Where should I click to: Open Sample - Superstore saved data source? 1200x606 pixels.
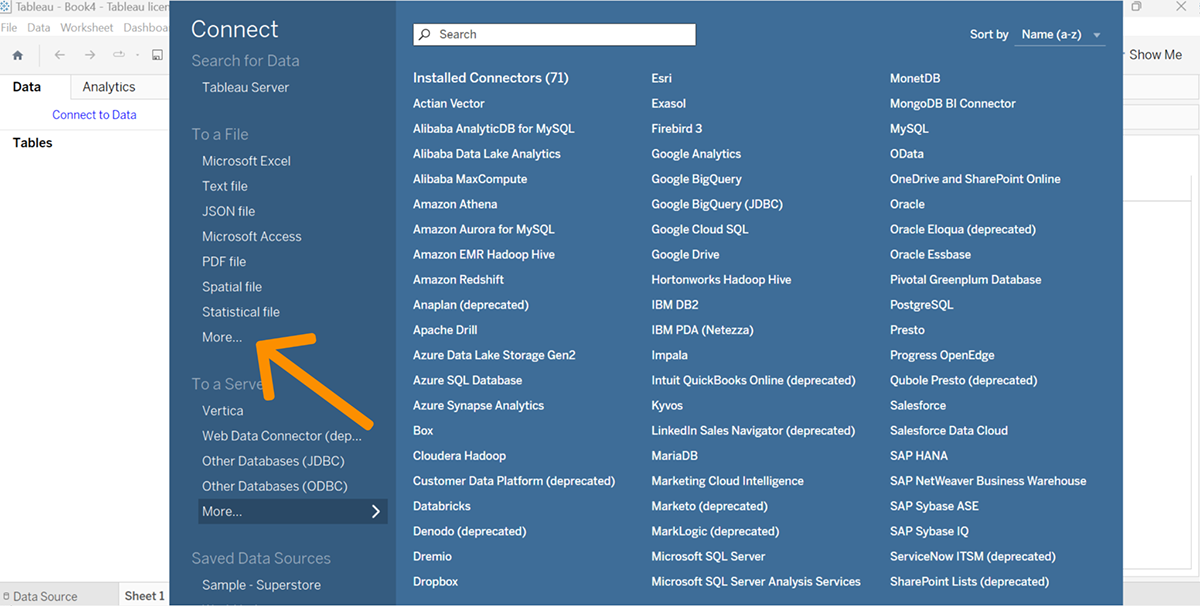[x=261, y=585]
